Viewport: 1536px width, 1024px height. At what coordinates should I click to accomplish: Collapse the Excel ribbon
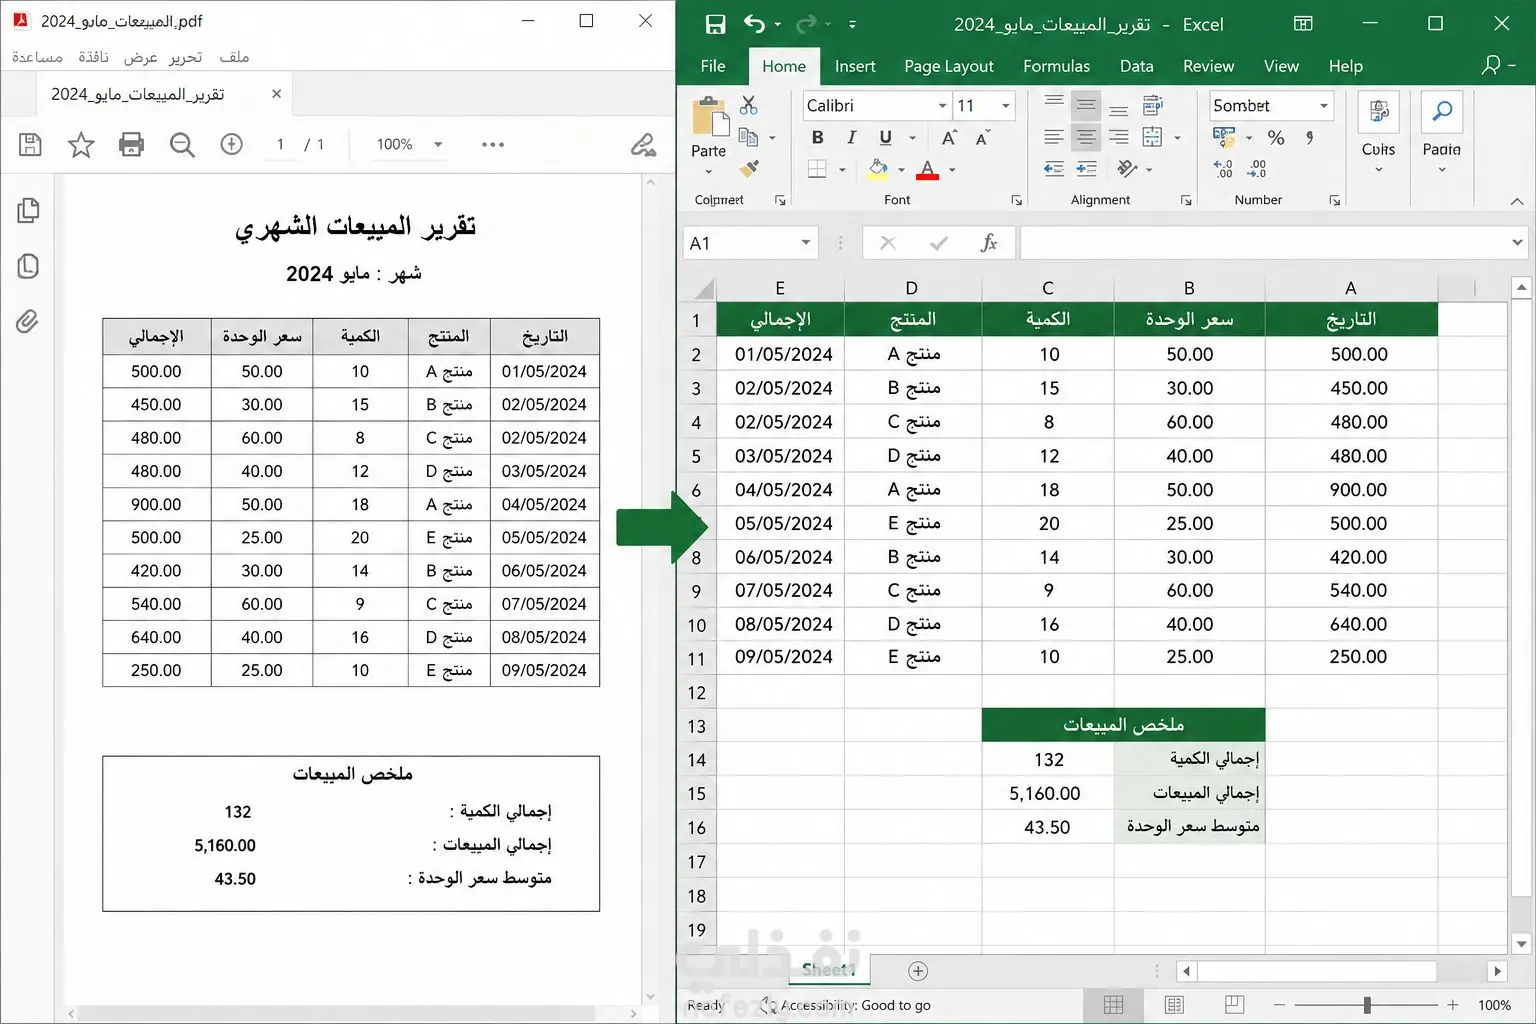click(1517, 201)
